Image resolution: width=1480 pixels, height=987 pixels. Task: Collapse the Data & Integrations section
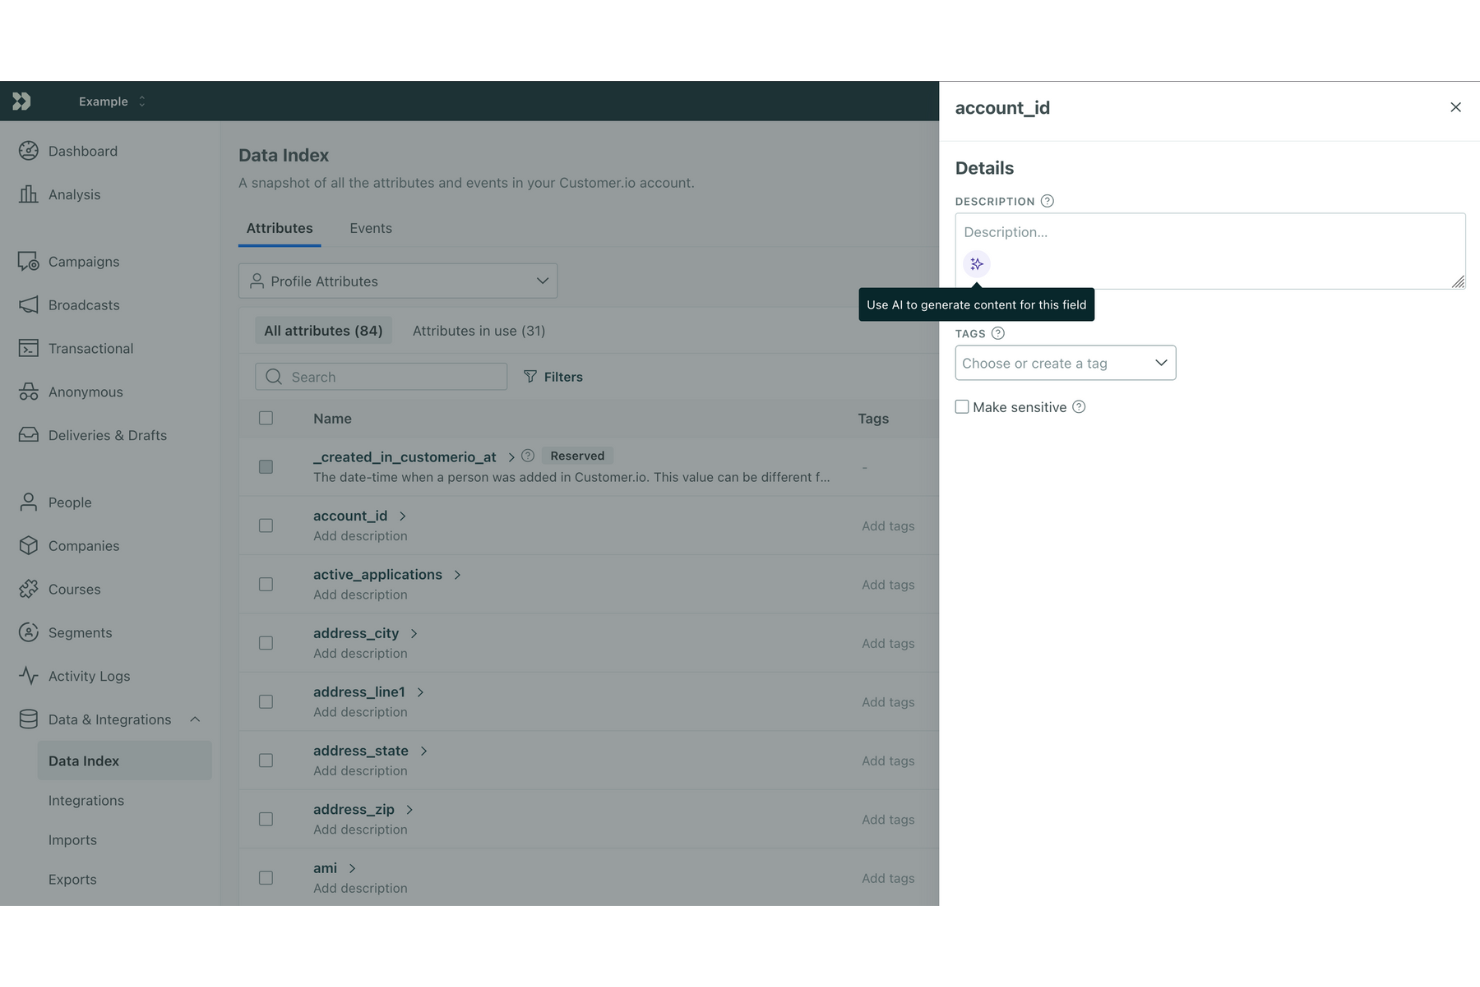pyautogui.click(x=194, y=719)
